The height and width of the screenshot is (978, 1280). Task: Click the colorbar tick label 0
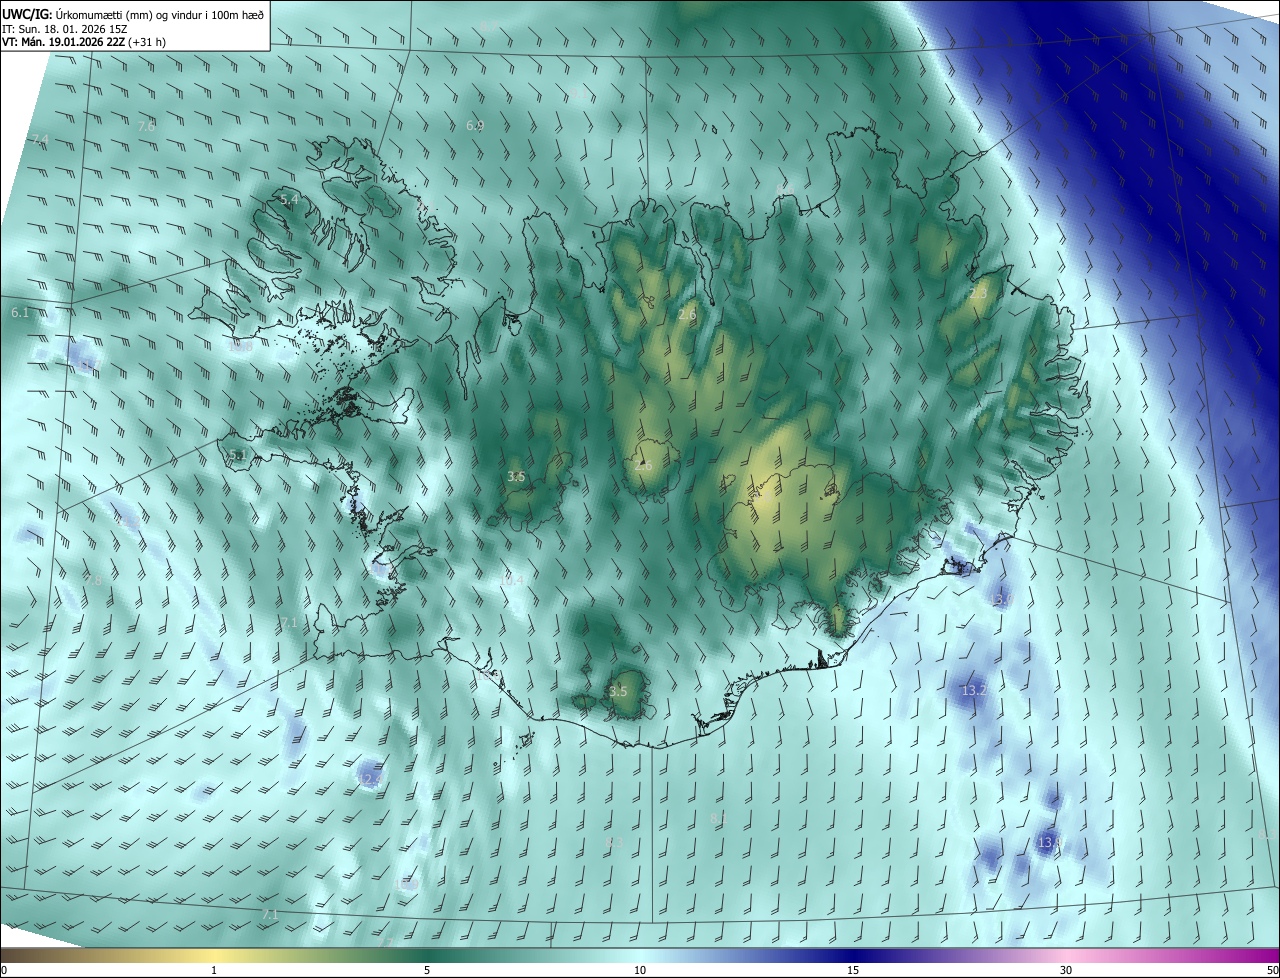click(x=3, y=970)
